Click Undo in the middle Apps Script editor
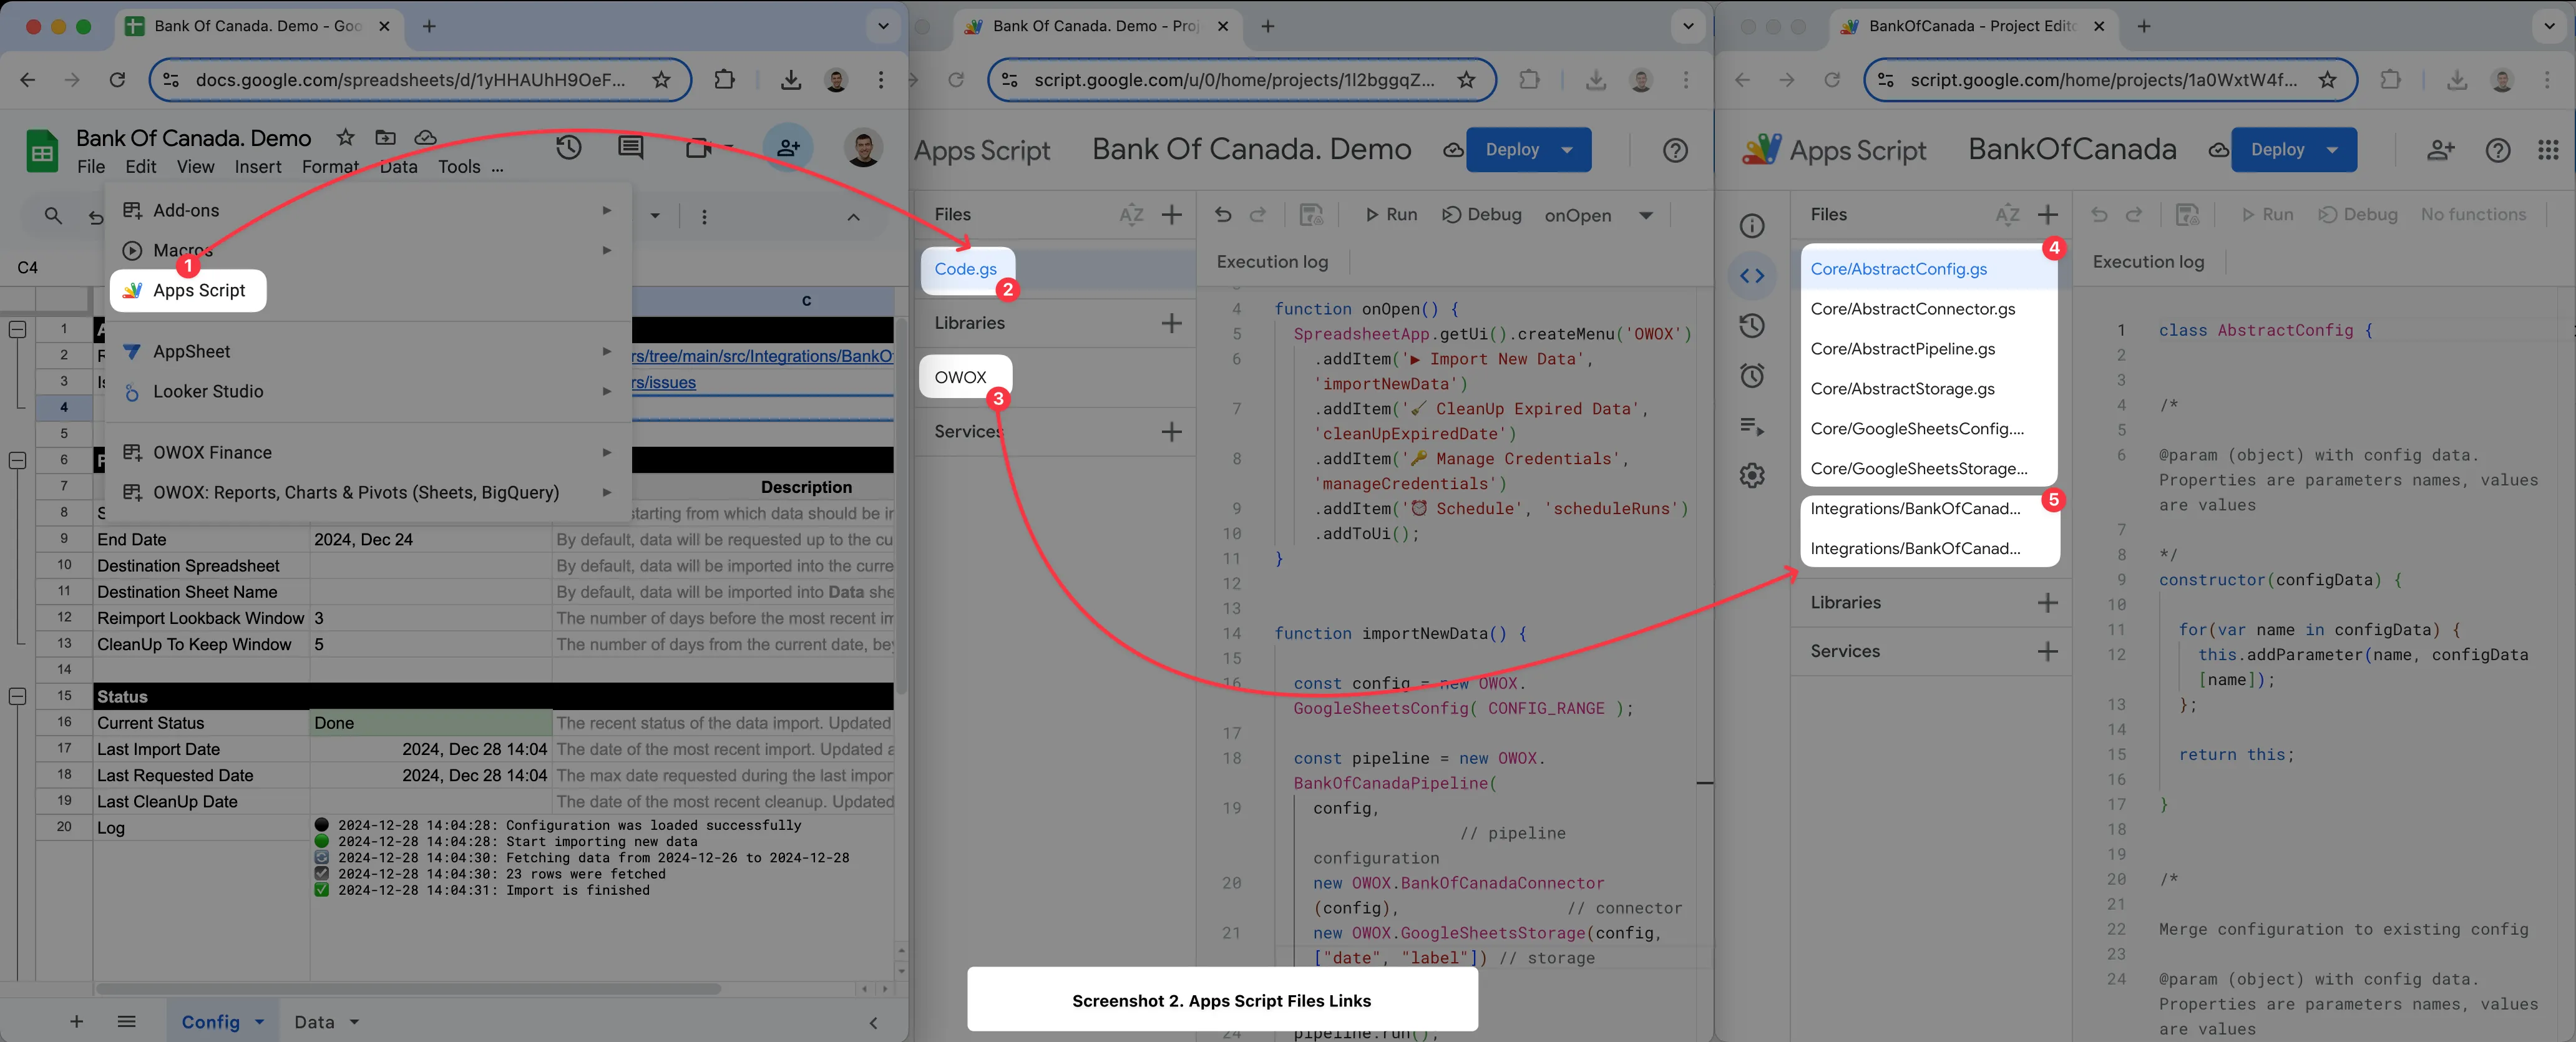The height and width of the screenshot is (1042, 2576). [1223, 214]
